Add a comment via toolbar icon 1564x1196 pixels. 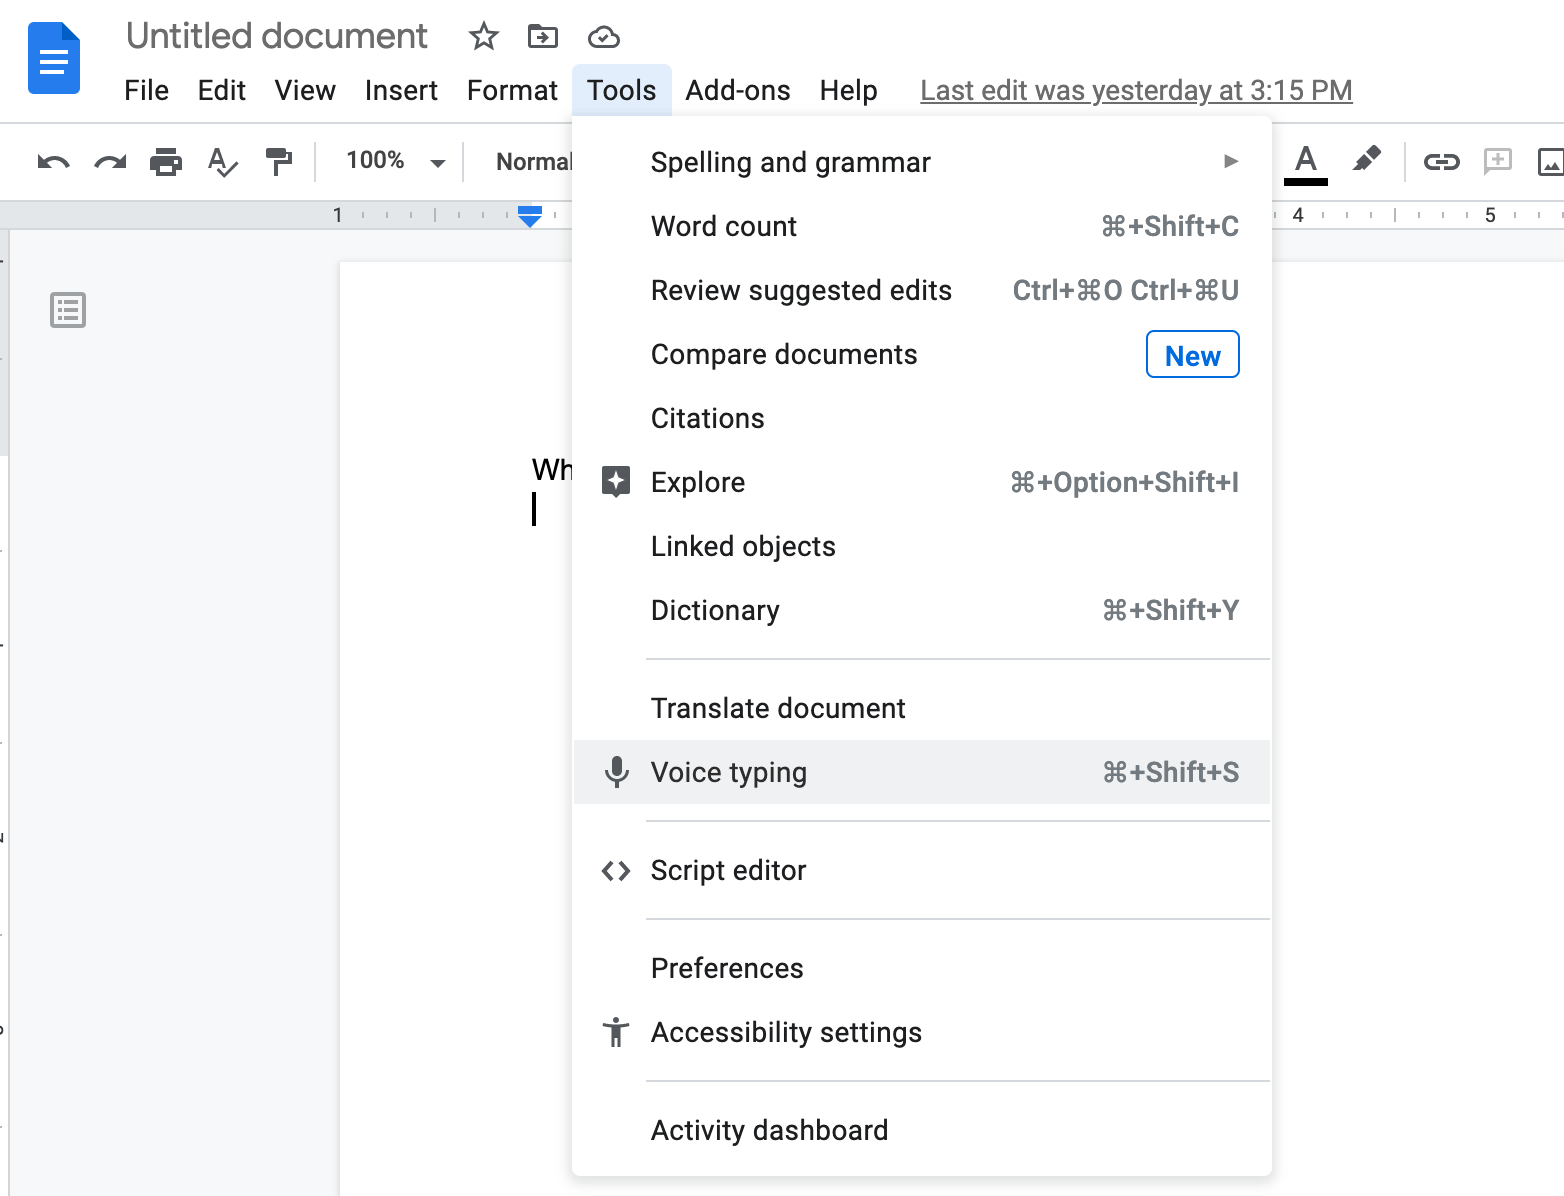click(x=1497, y=161)
